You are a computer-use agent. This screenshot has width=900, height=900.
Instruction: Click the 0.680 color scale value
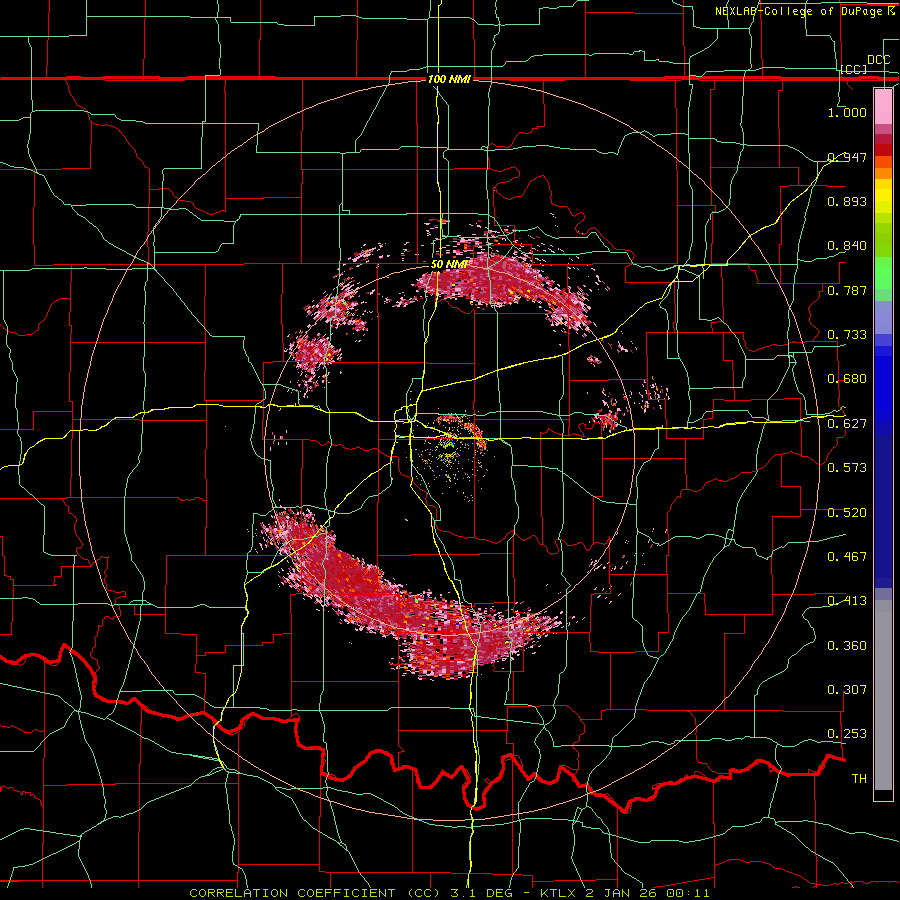coord(847,379)
